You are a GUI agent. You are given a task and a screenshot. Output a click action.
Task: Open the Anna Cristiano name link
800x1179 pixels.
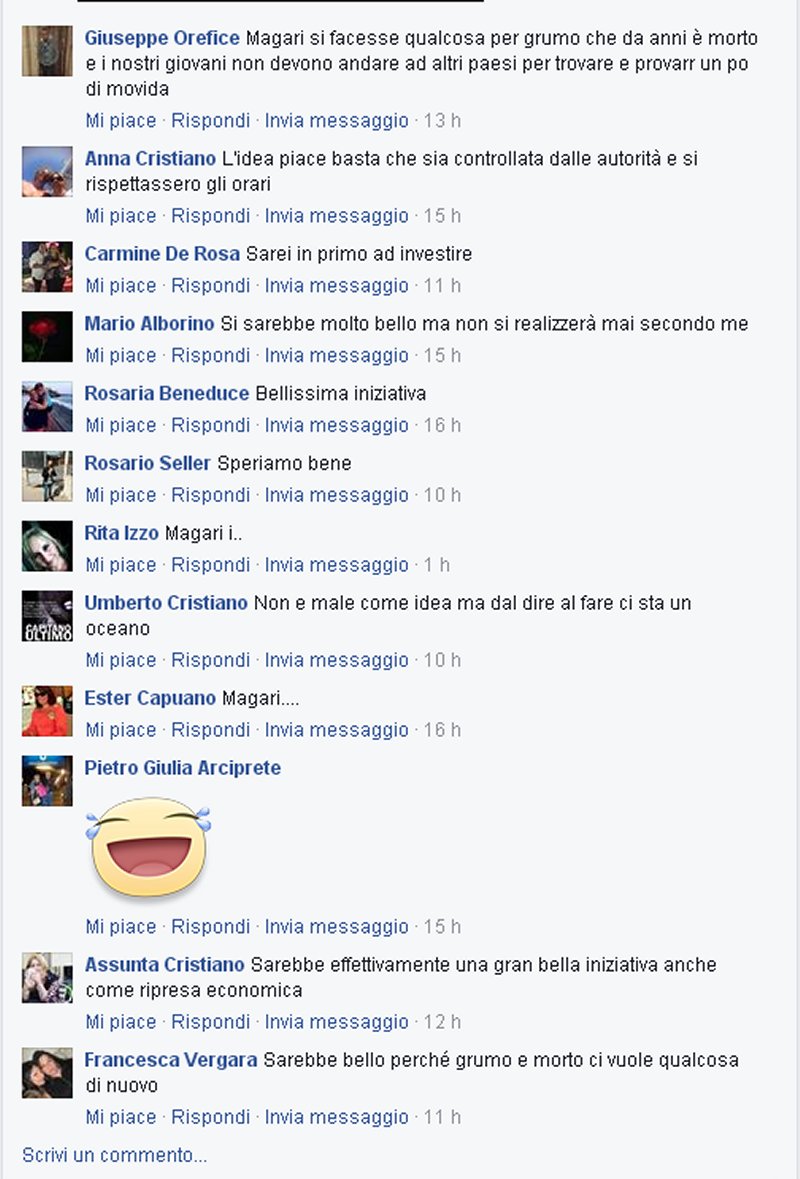coord(150,159)
